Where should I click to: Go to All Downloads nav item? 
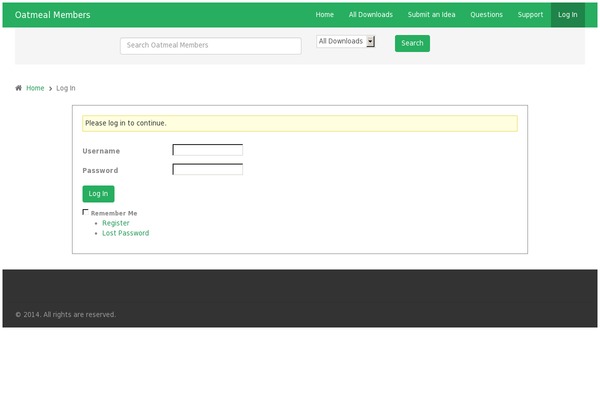point(370,15)
